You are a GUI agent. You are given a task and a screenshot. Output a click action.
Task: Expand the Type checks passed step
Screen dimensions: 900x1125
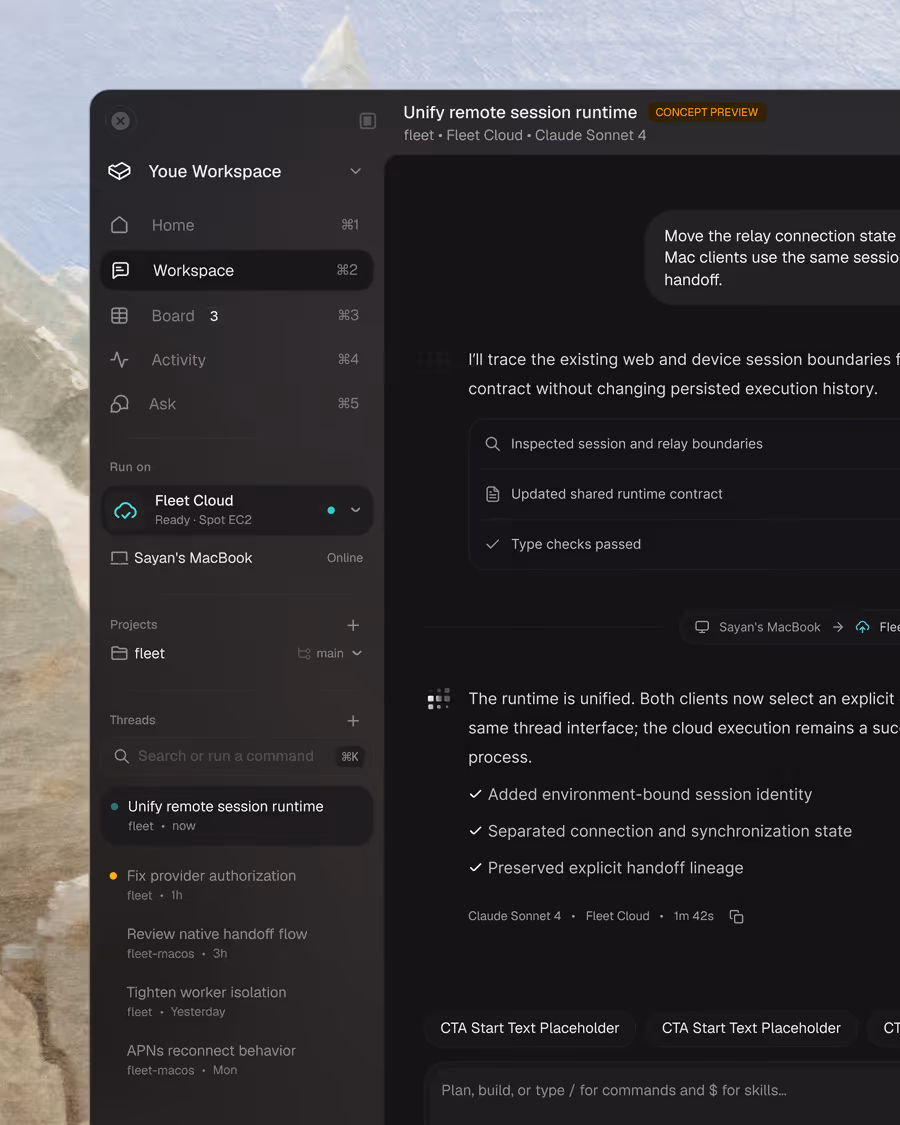coord(684,545)
